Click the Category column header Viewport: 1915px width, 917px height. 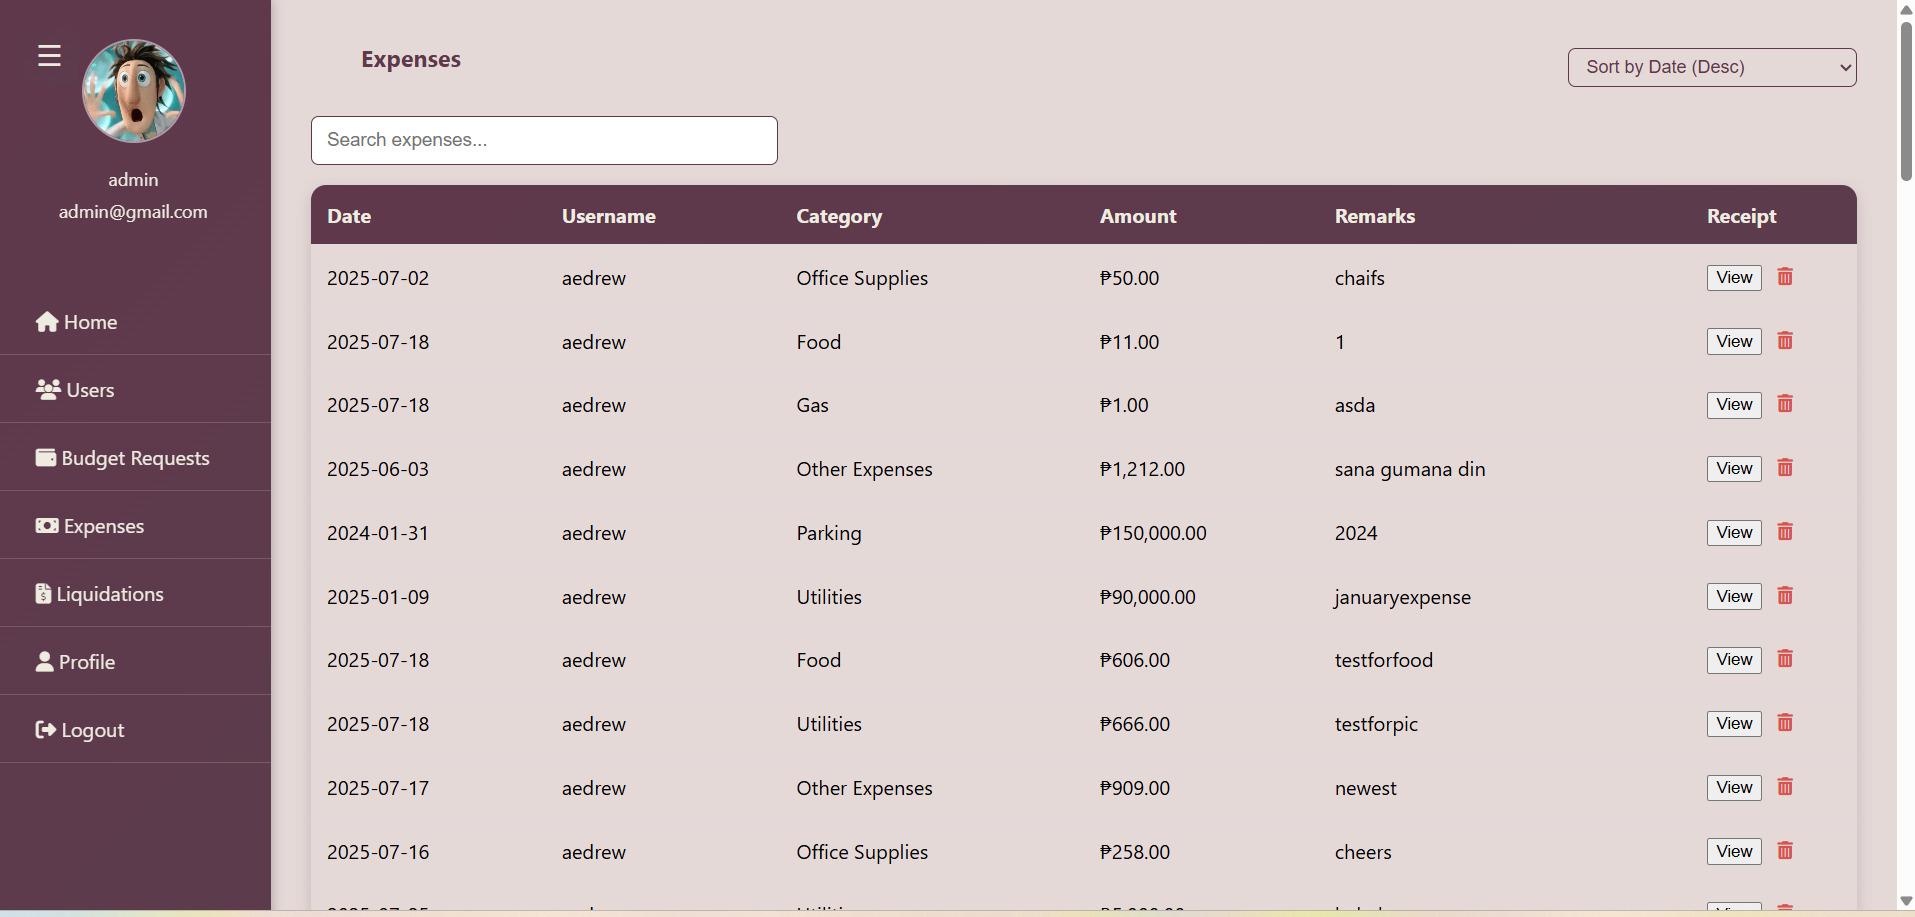click(x=839, y=216)
